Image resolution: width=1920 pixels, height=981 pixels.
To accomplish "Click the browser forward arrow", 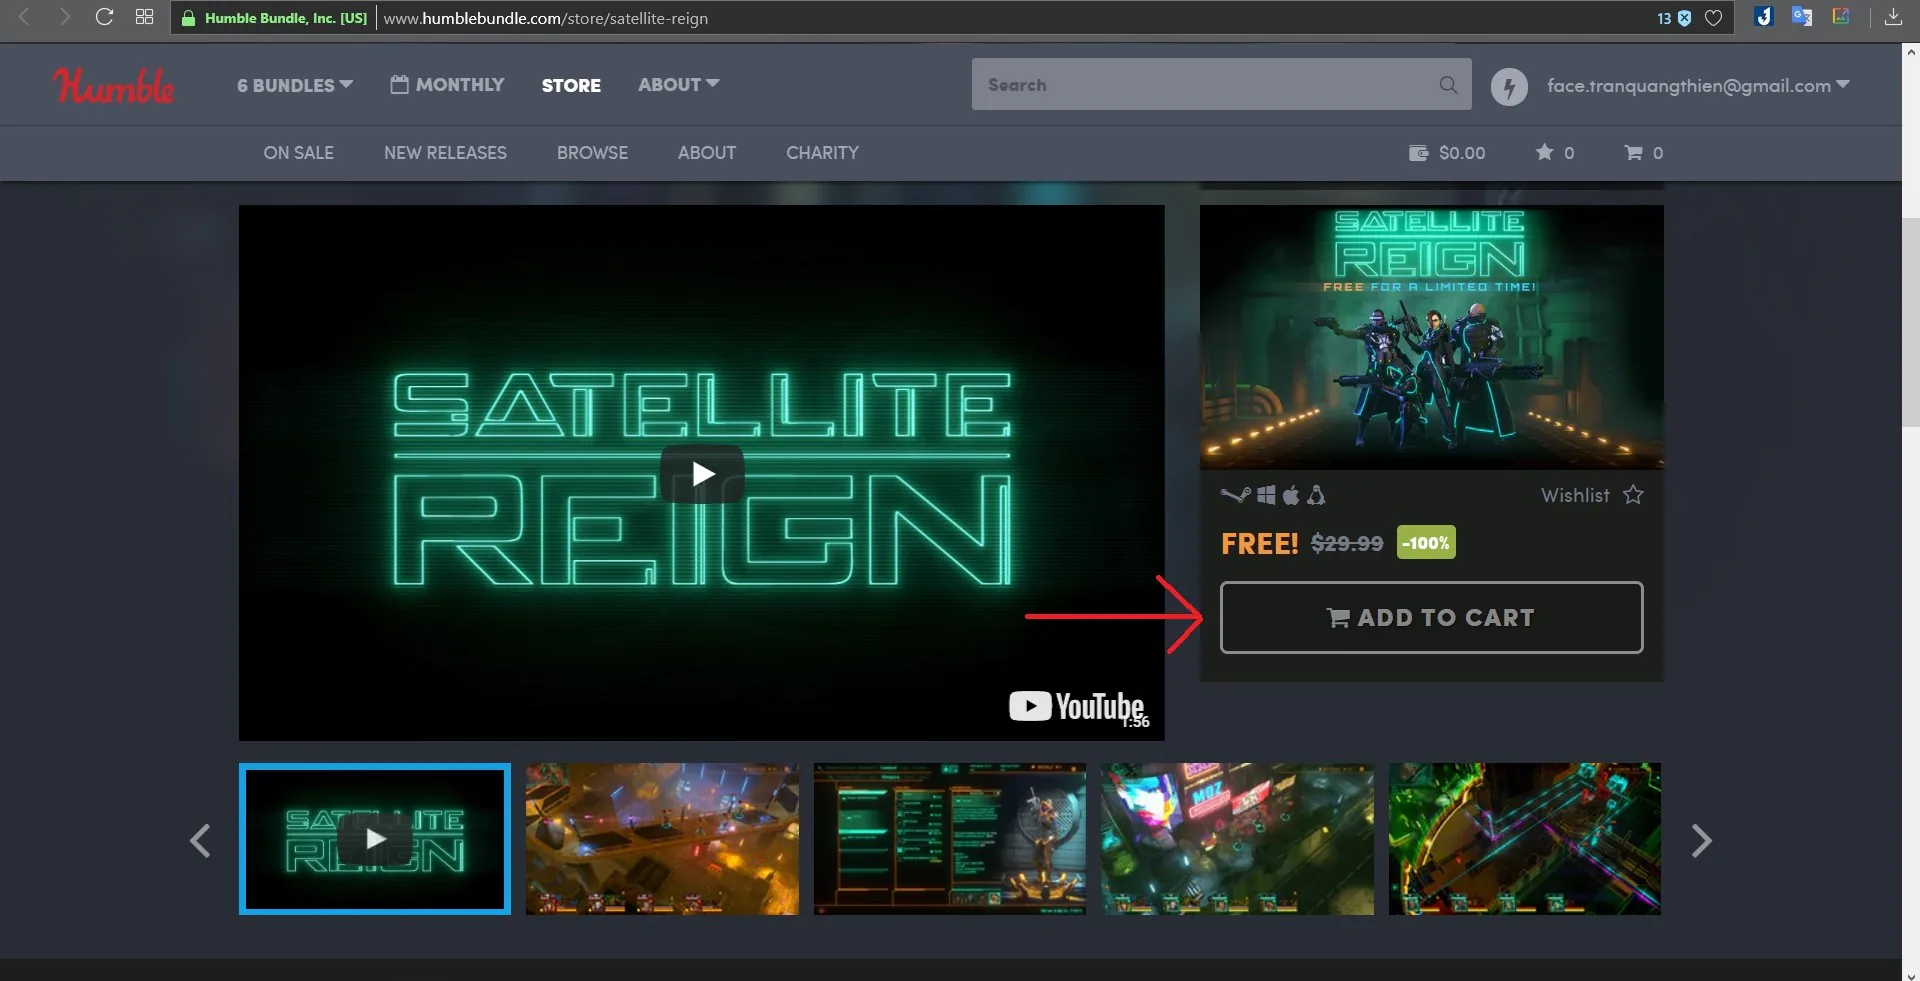I will click(x=64, y=17).
